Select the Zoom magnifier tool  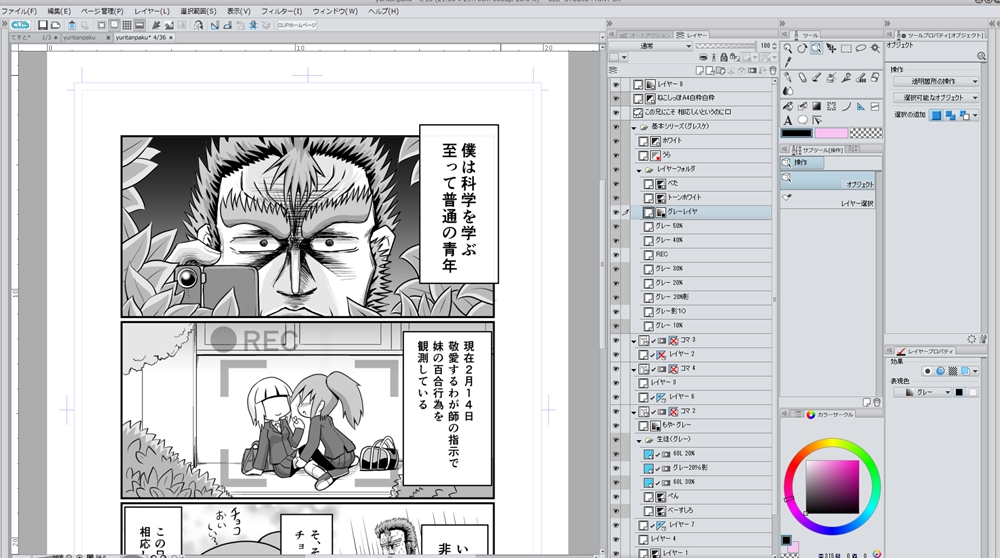point(788,48)
